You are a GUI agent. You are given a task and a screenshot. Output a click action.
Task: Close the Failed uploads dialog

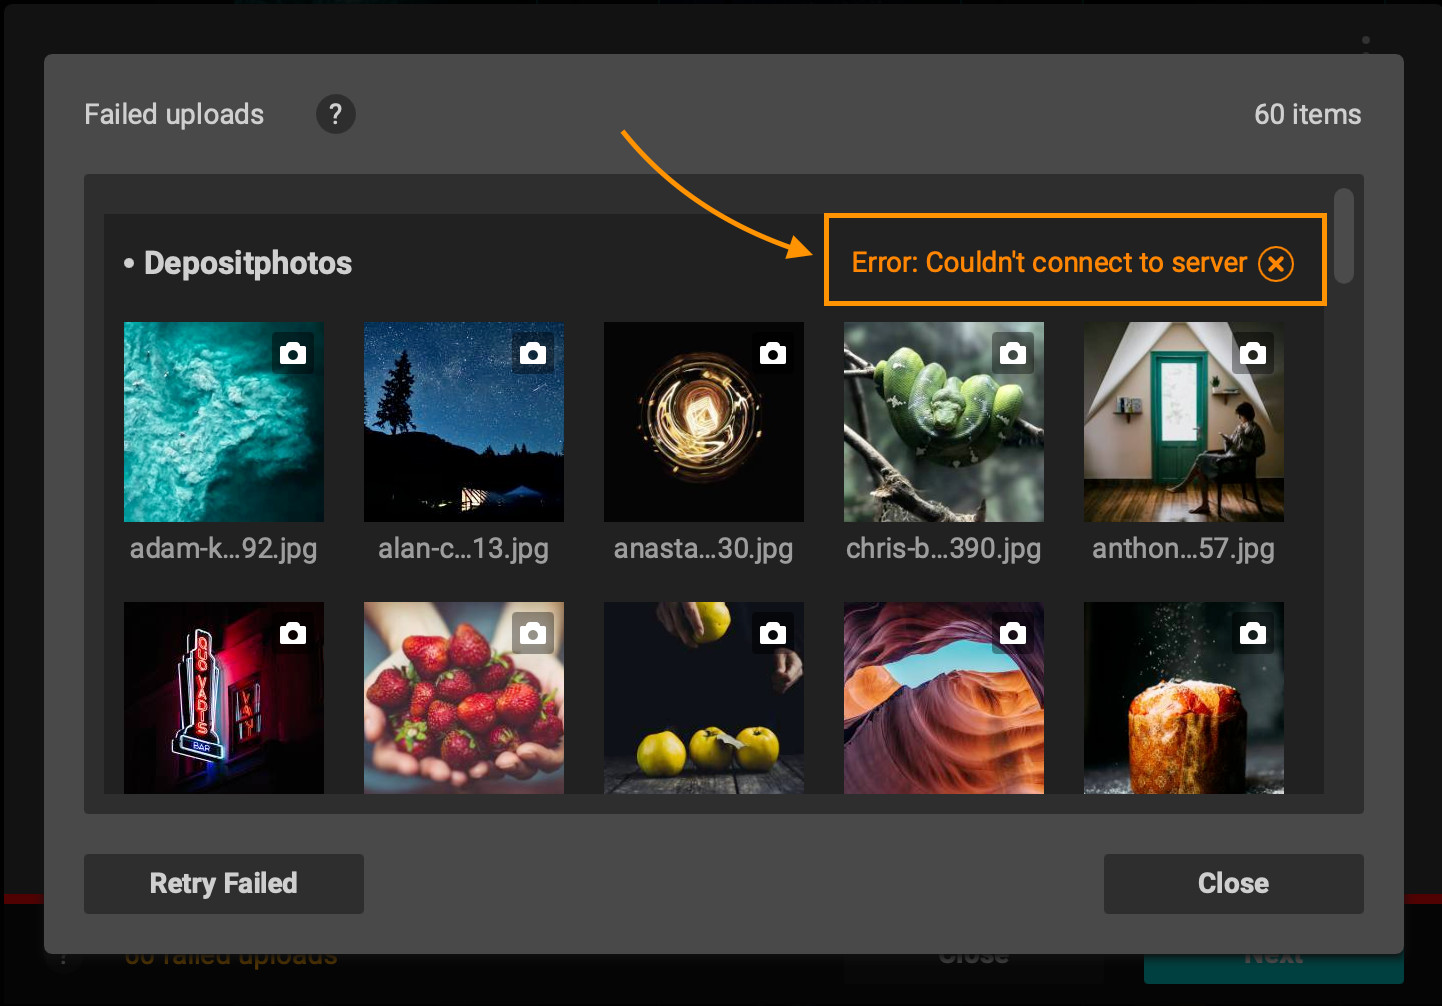(x=1233, y=883)
